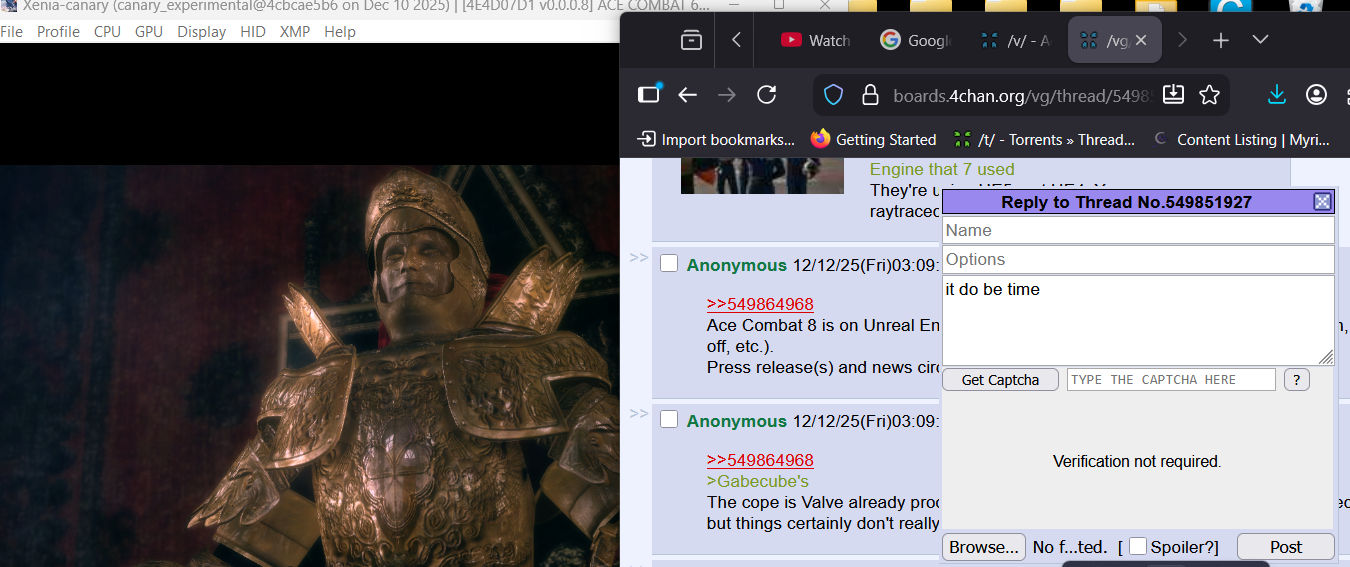Hide the Gabecube's post via its arrows
Image resolution: width=1350 pixels, height=567 pixels.
click(638, 414)
